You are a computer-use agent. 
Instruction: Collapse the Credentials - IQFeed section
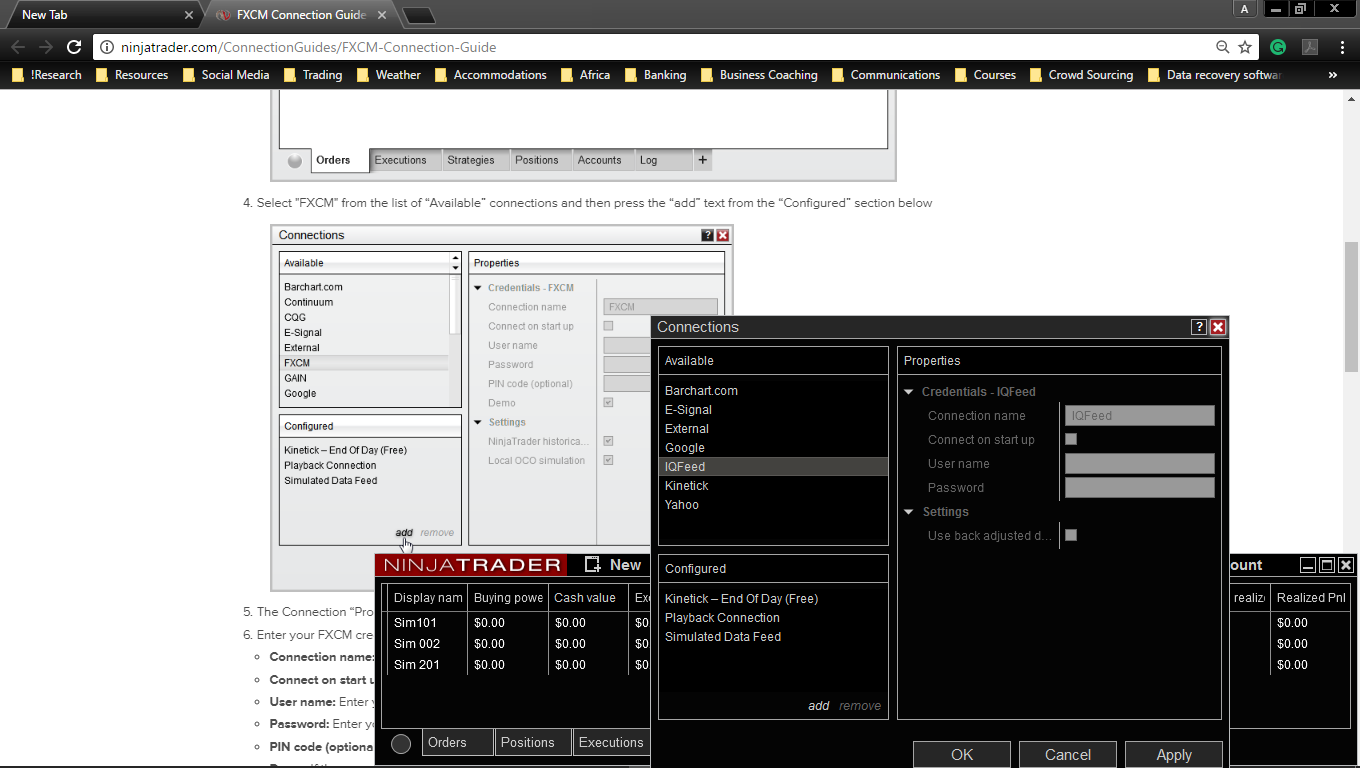click(x=909, y=392)
